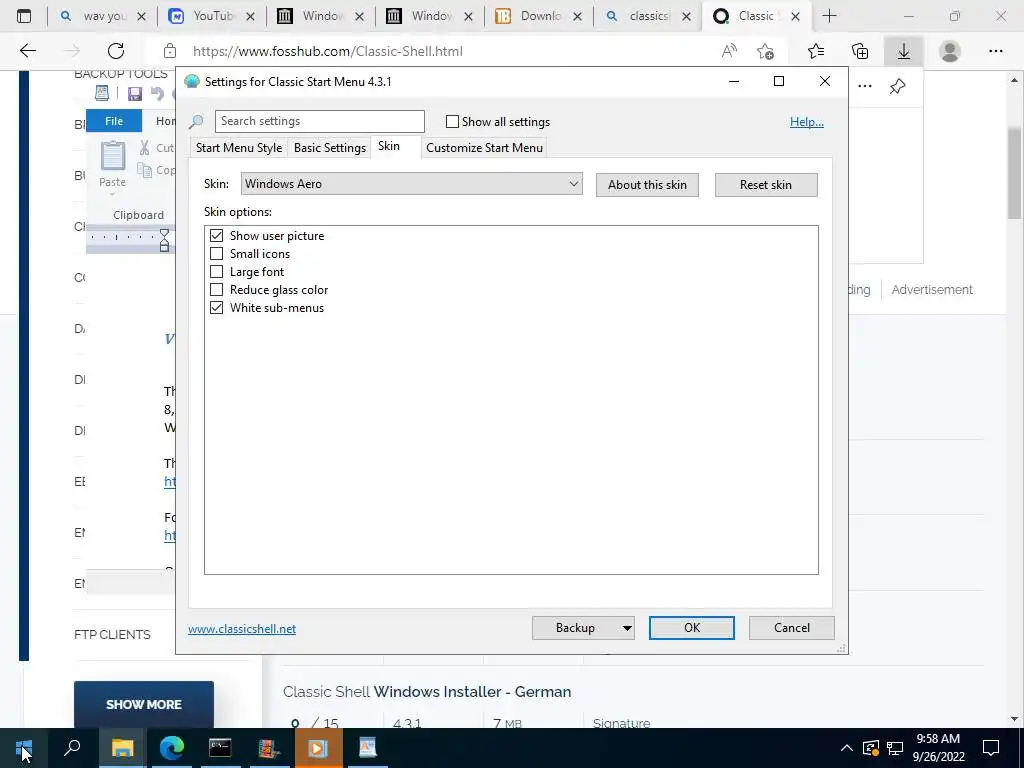This screenshot has height=768, width=1024.
Task: Open the Collections icon in Edge
Action: (860, 51)
